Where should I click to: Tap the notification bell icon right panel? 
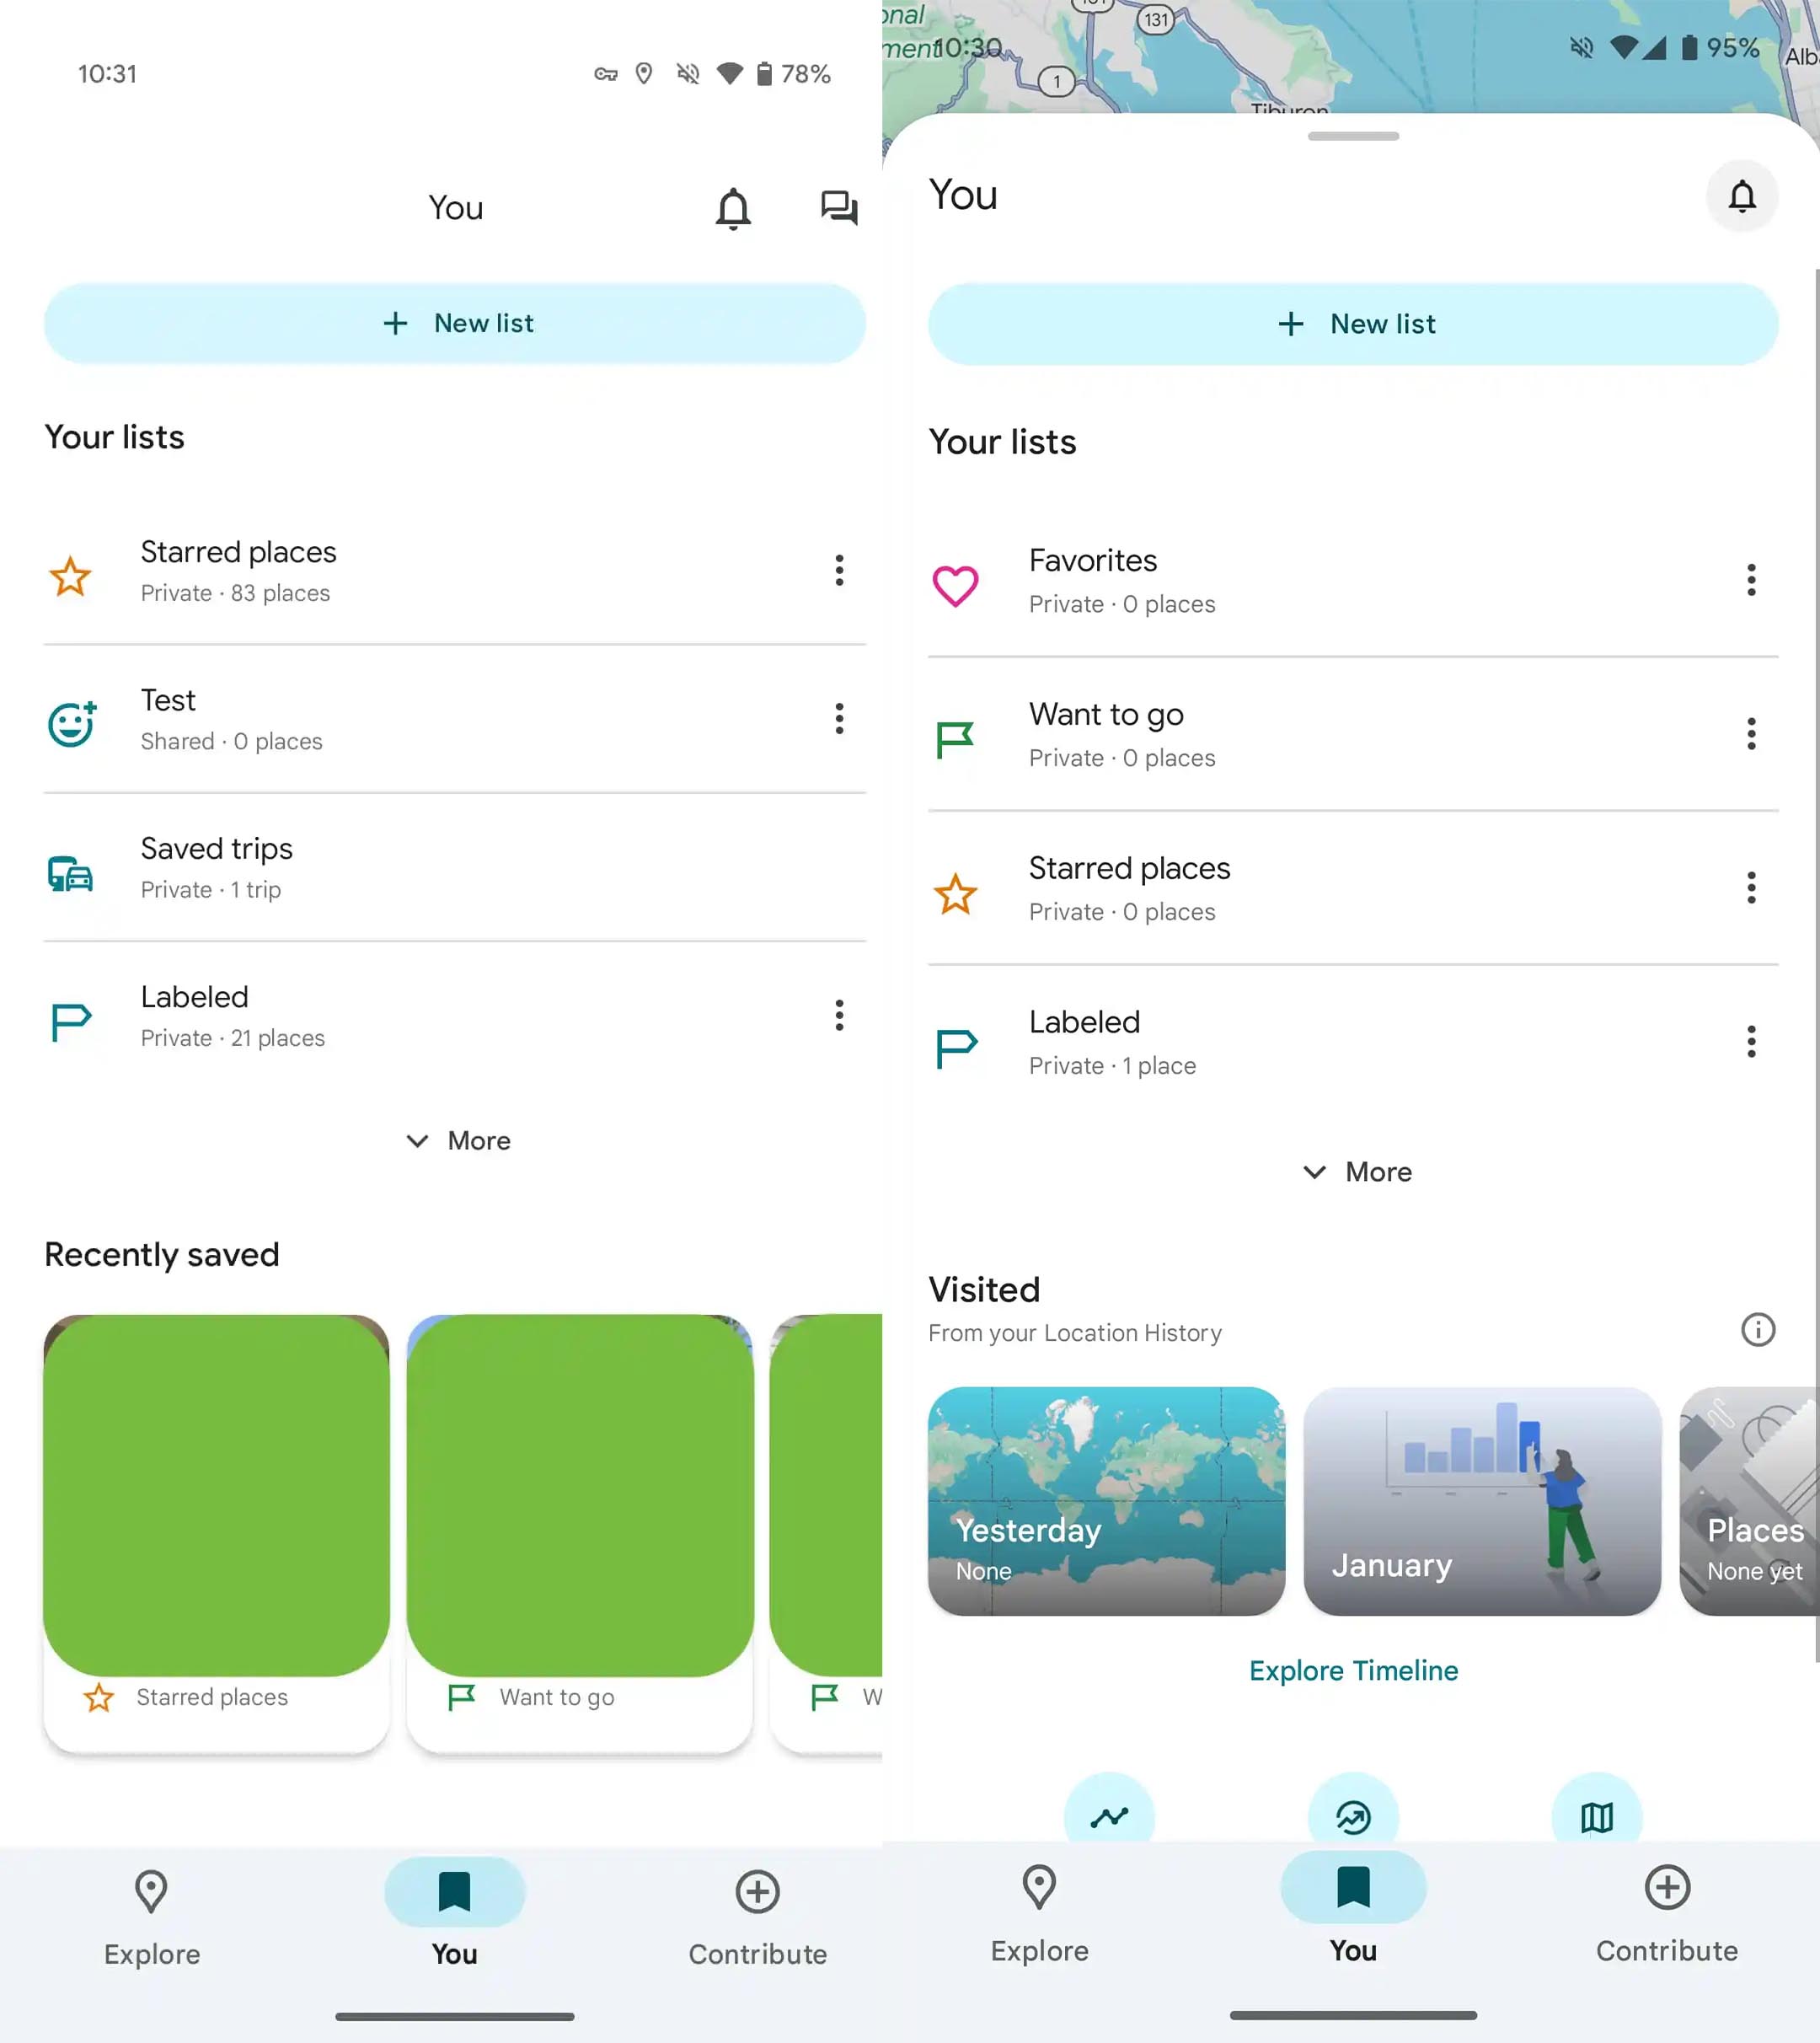(1741, 195)
